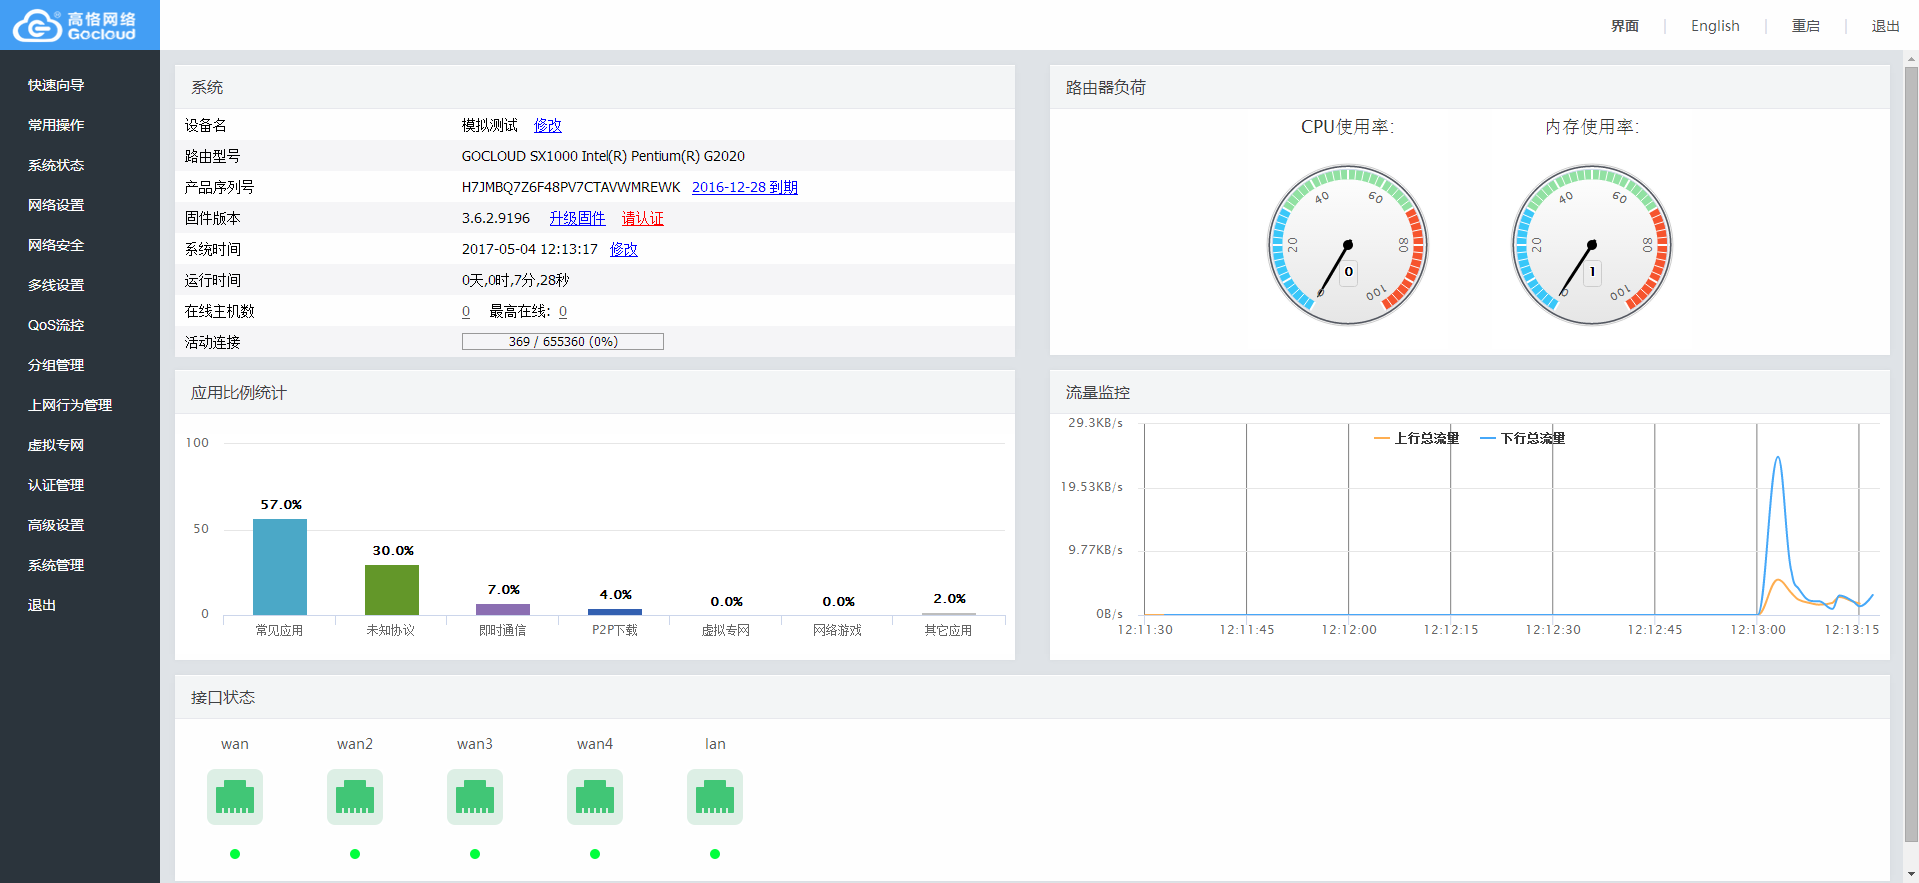Click the wan port icon

[x=235, y=797]
